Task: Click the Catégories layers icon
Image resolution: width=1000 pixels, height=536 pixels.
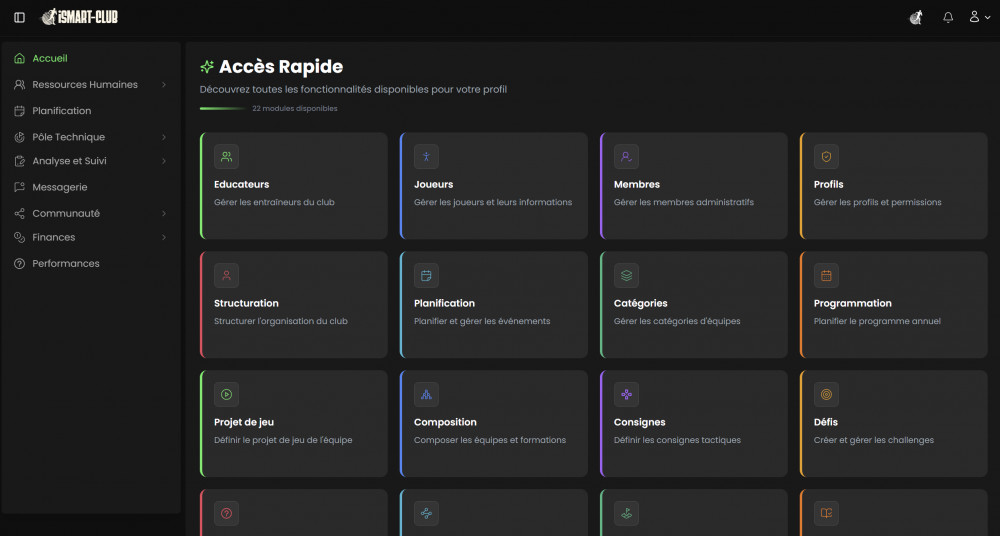Action: pyautogui.click(x=626, y=275)
